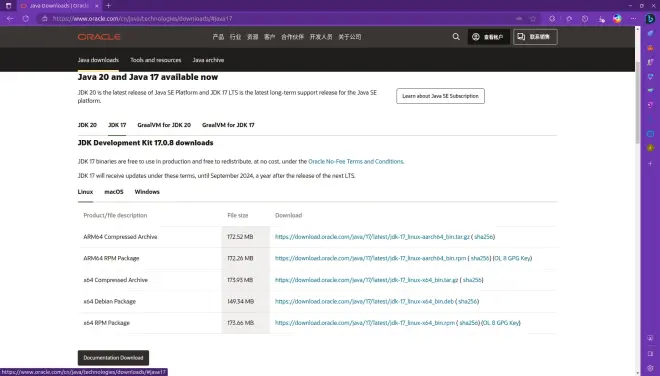Viewport: 660px width, 376px height.
Task: Open the 开发人员 menu
Action: pyautogui.click(x=321, y=37)
